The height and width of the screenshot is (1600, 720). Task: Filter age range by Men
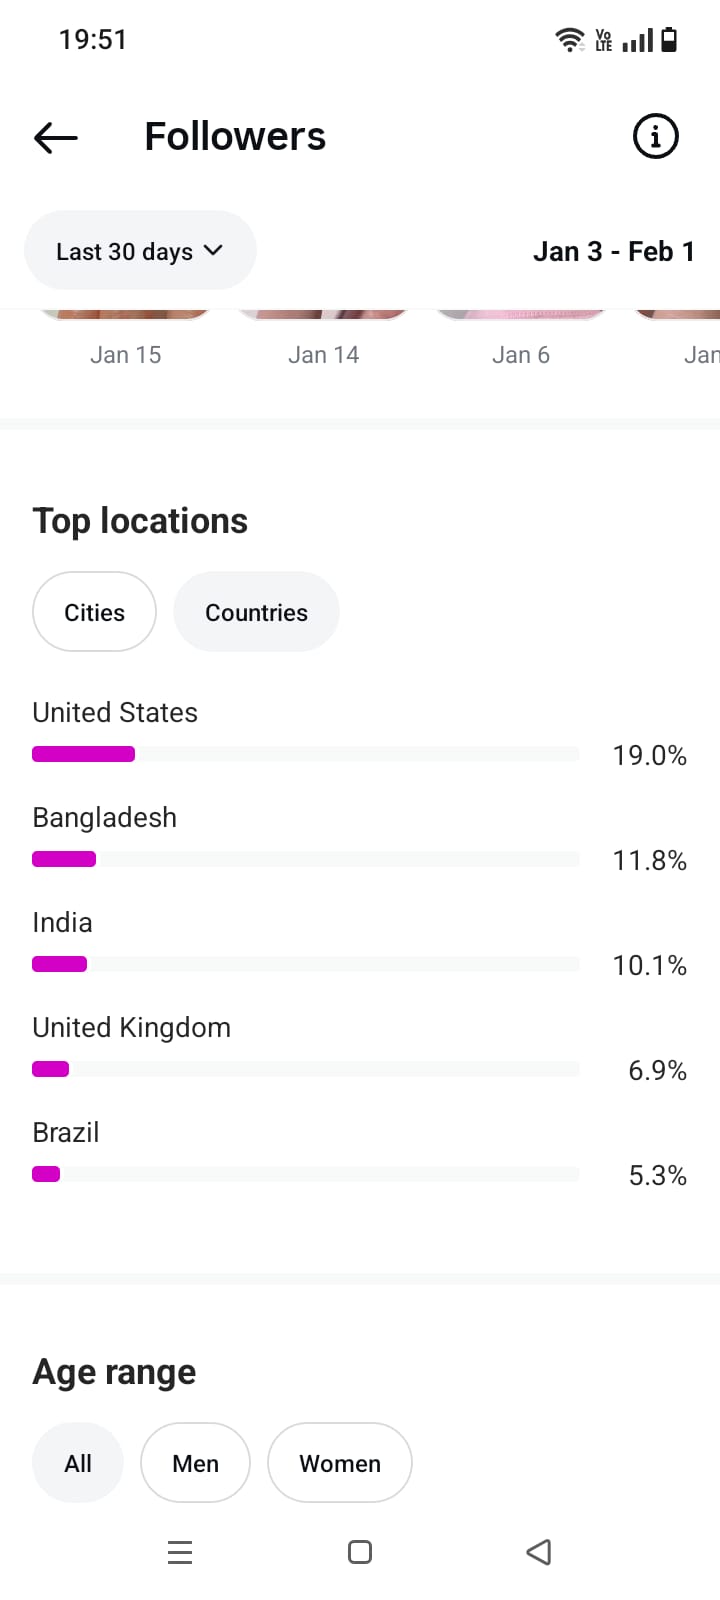[195, 1463]
